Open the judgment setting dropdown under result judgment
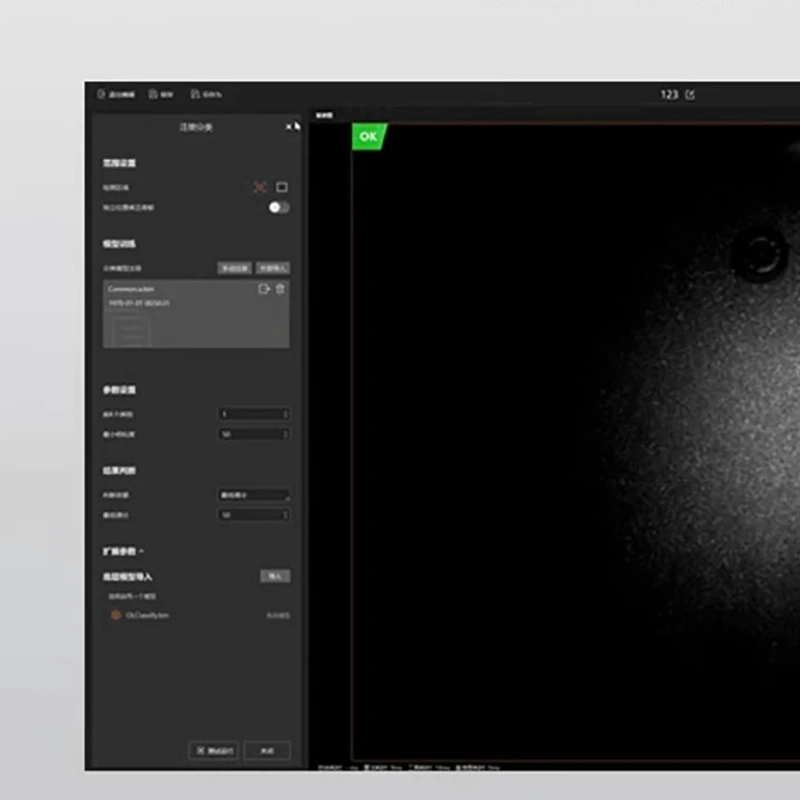Screen dimensions: 800x800 click(254, 495)
